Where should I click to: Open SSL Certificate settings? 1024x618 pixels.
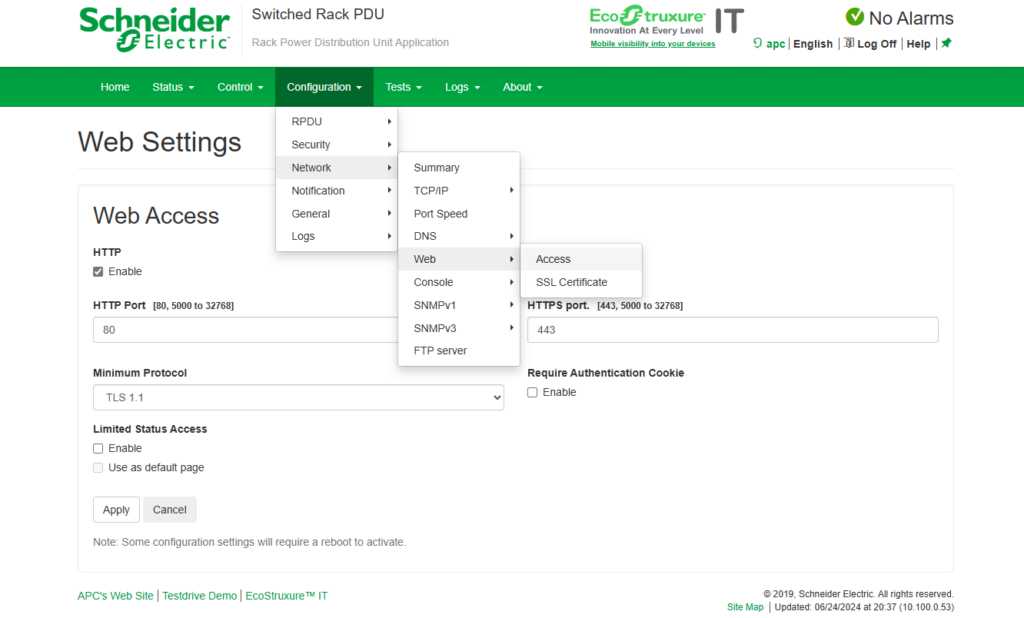(x=569, y=282)
